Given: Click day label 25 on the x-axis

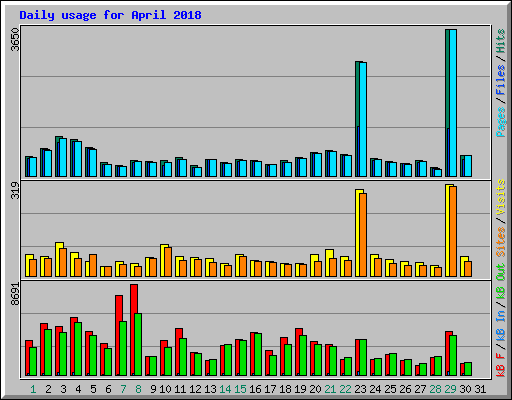Looking at the screenshot, I should (x=390, y=389).
